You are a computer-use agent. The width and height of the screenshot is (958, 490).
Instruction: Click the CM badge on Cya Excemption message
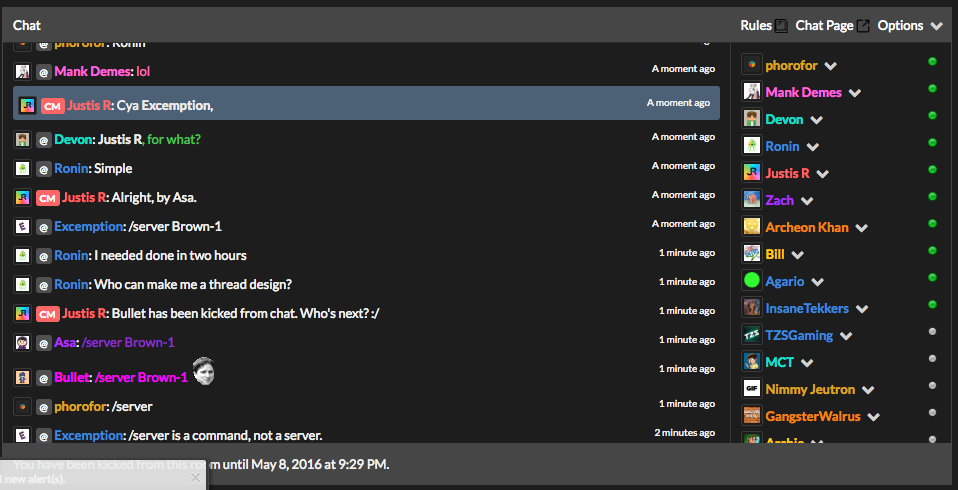coord(53,106)
